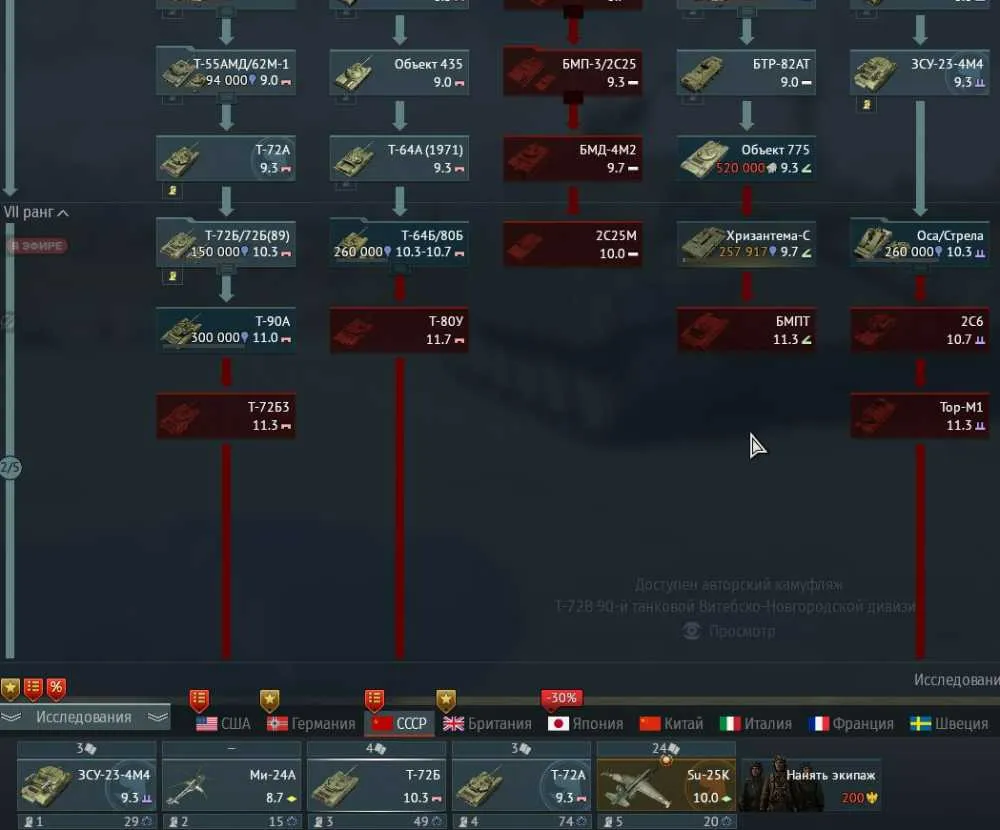Select the Объект 435 vehicle card
Image resolution: width=1000 pixels, height=830 pixels.
399,72
